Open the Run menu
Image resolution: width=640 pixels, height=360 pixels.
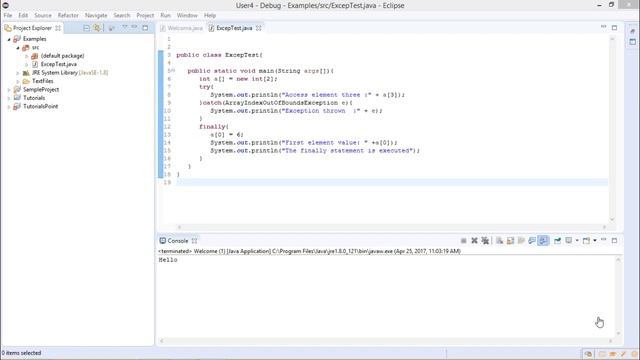click(x=165, y=15)
